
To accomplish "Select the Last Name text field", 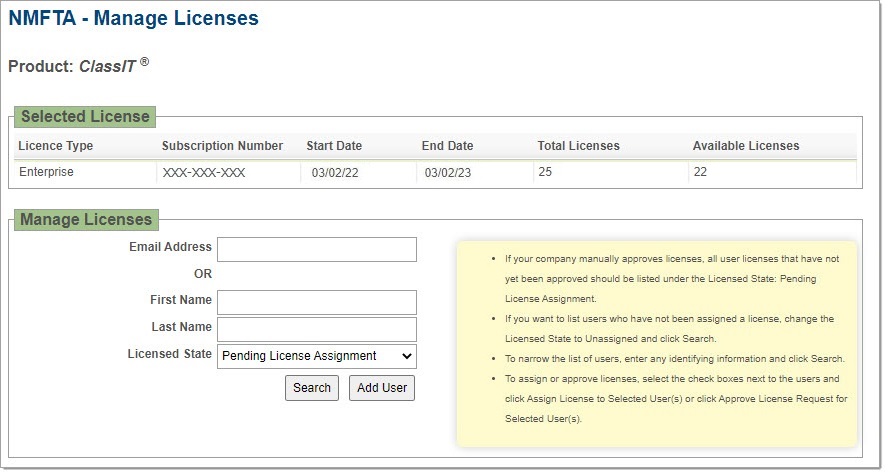I will point(317,329).
